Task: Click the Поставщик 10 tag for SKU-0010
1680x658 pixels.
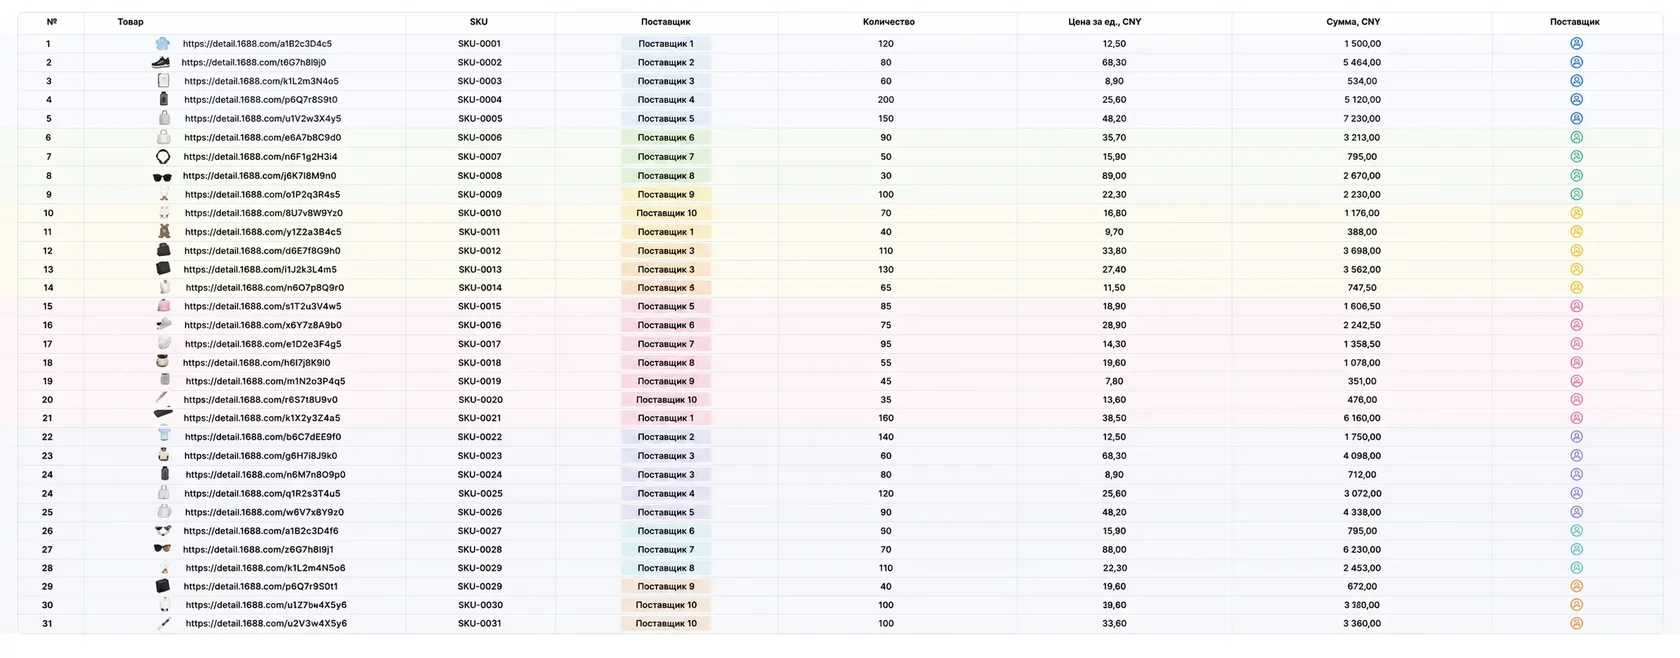Action: pos(666,213)
